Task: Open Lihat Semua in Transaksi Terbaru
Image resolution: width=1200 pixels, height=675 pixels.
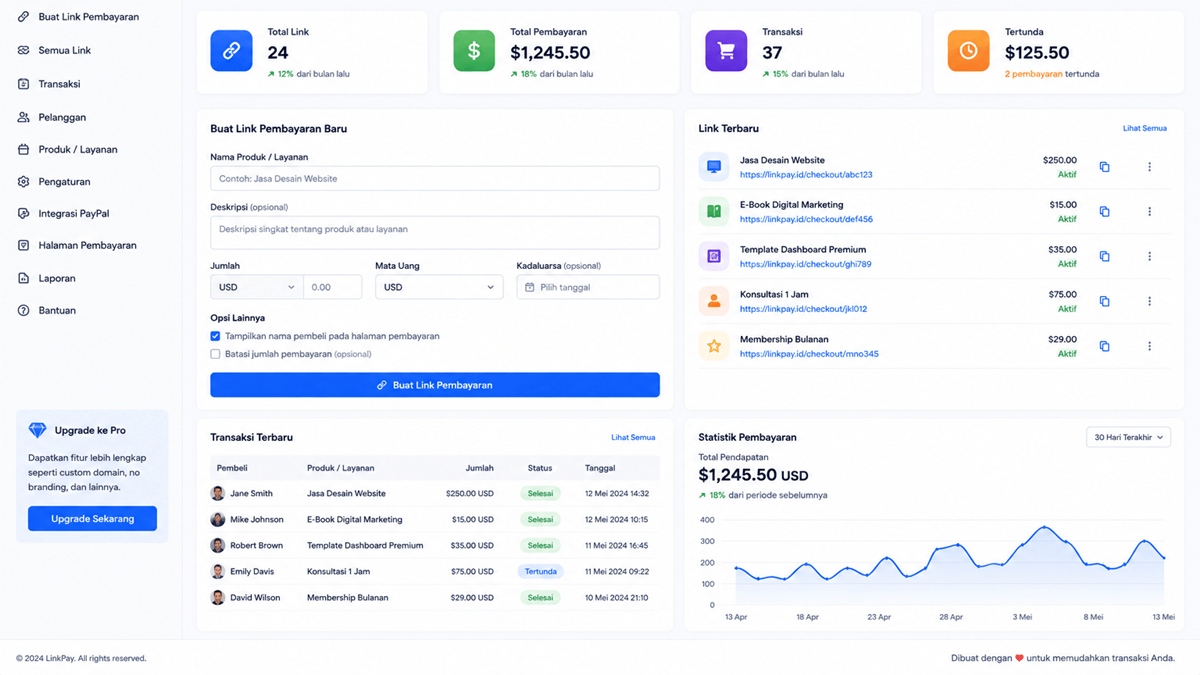Action: pyautogui.click(x=633, y=437)
